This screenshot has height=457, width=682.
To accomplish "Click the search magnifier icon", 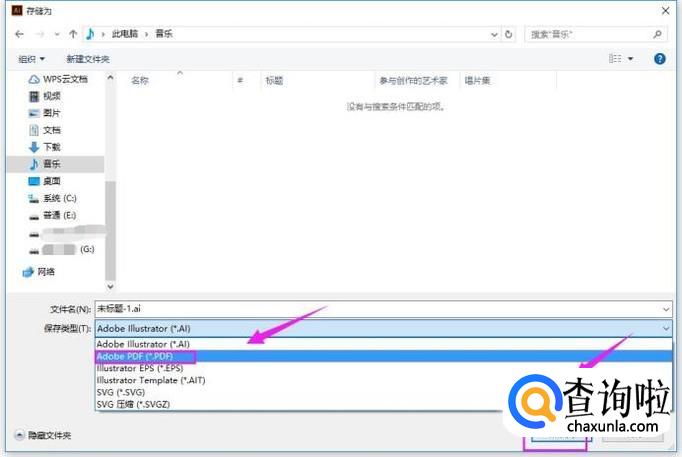I will point(657,34).
